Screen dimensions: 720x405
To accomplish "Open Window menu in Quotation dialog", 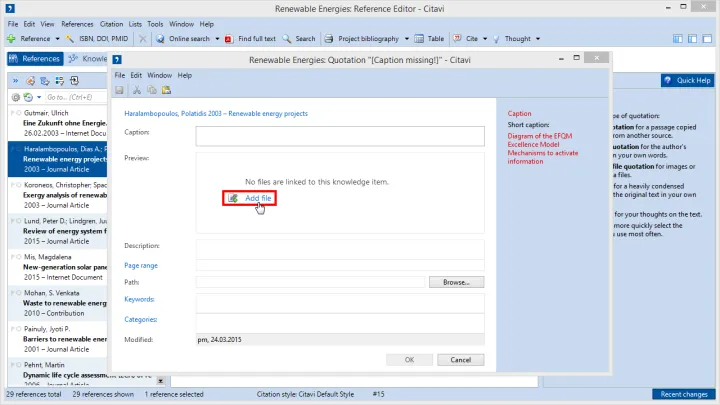I will pyautogui.click(x=159, y=75).
